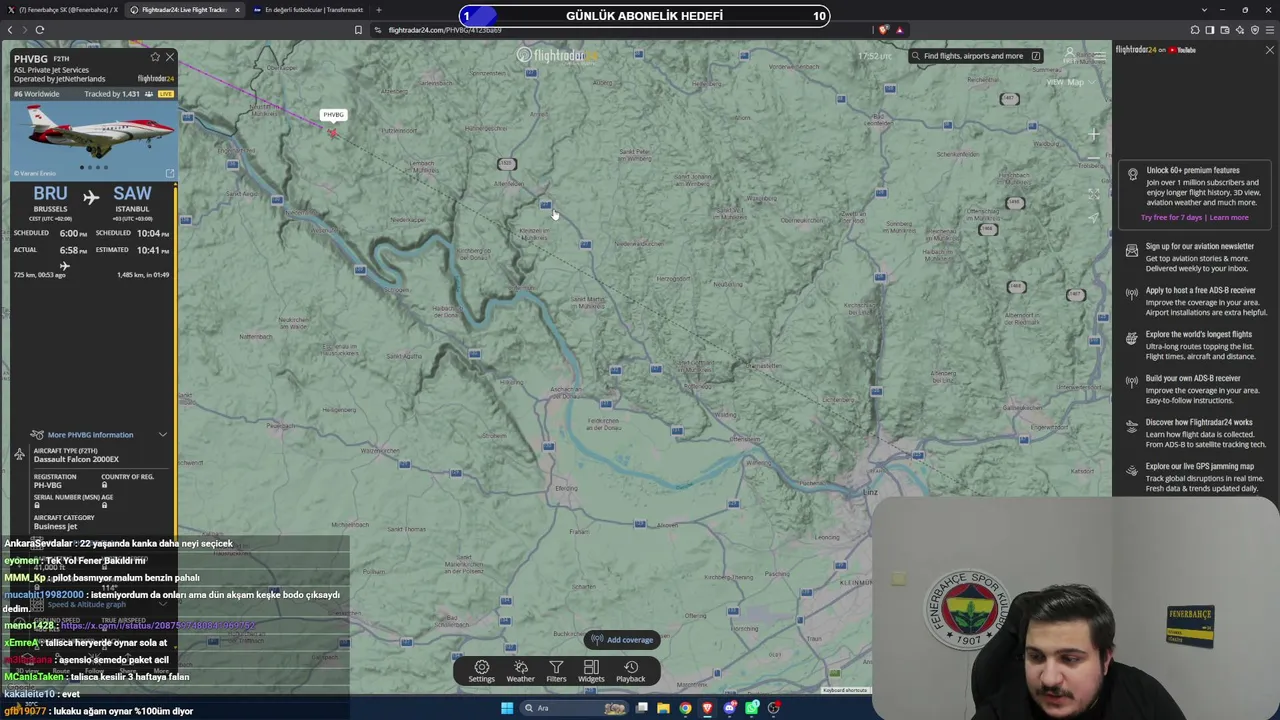Image resolution: width=1280 pixels, height=720 pixels.
Task: Click Try free for 7 days link
Action: click(1172, 217)
